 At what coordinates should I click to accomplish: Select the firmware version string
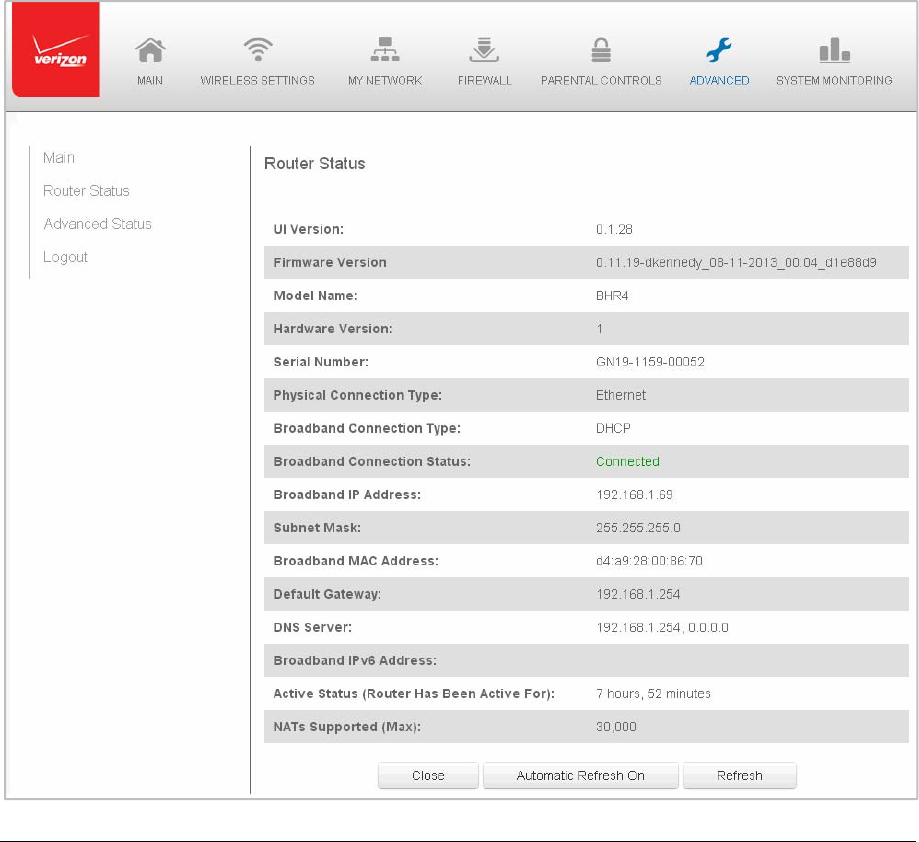click(x=736, y=263)
